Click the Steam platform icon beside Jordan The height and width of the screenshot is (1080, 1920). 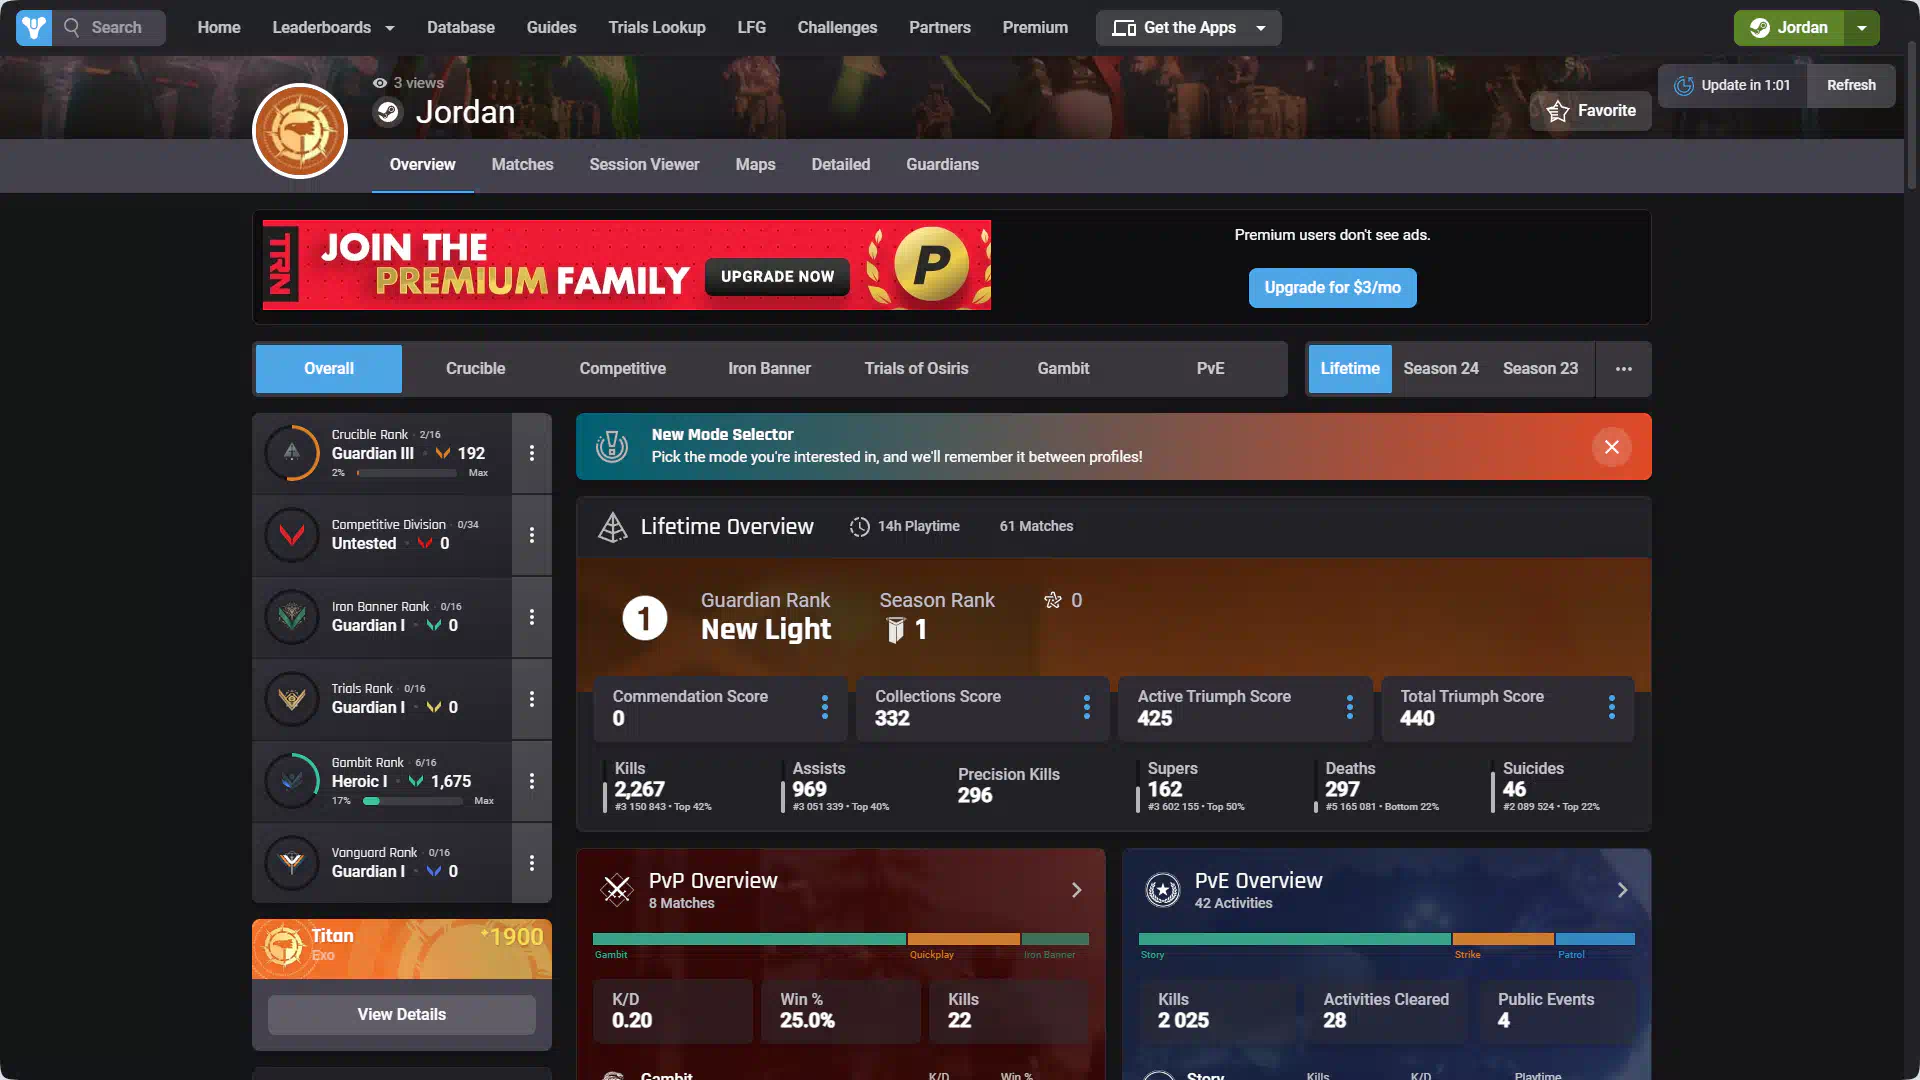[388, 112]
